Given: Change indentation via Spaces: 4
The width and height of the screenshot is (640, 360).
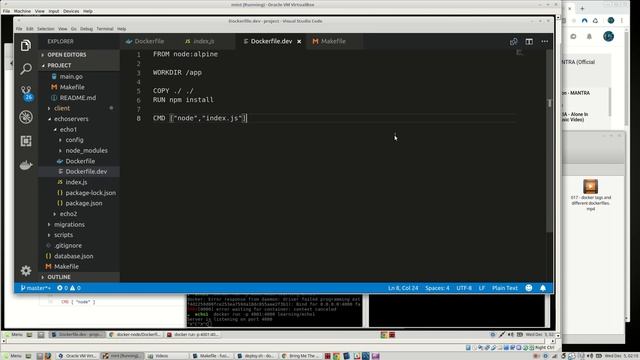Looking at the screenshot, I should [x=437, y=288].
